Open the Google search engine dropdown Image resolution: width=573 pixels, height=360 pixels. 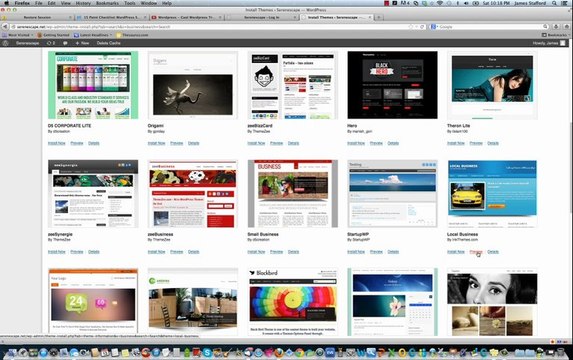click(434, 27)
